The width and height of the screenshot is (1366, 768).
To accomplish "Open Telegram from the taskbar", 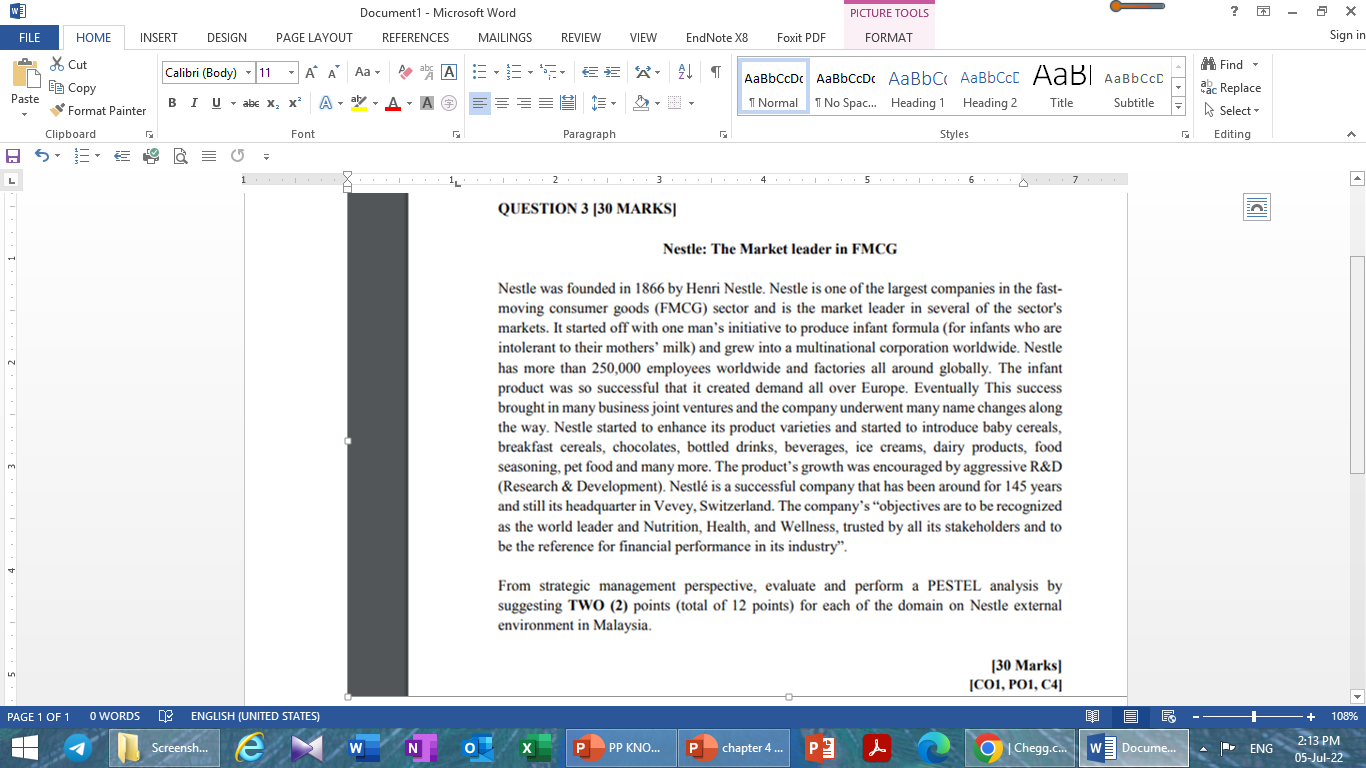I will (77, 748).
